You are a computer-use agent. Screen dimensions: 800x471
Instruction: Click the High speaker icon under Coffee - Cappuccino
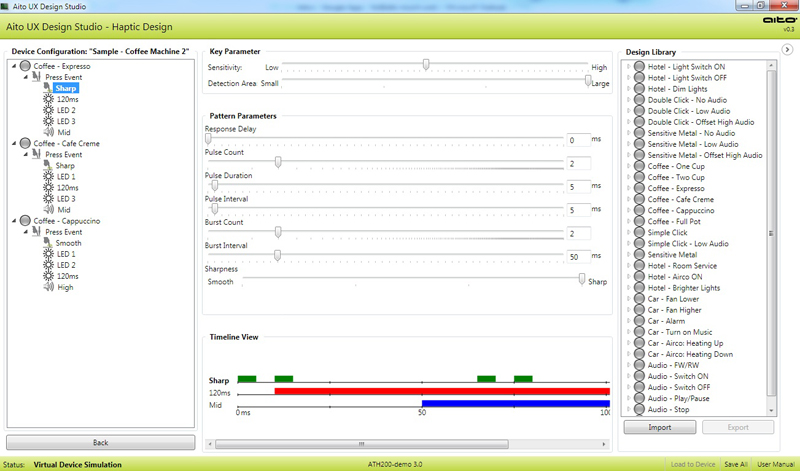[48, 287]
